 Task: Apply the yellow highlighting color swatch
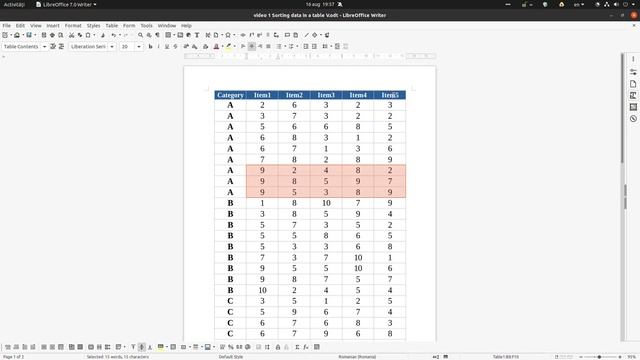click(x=229, y=47)
